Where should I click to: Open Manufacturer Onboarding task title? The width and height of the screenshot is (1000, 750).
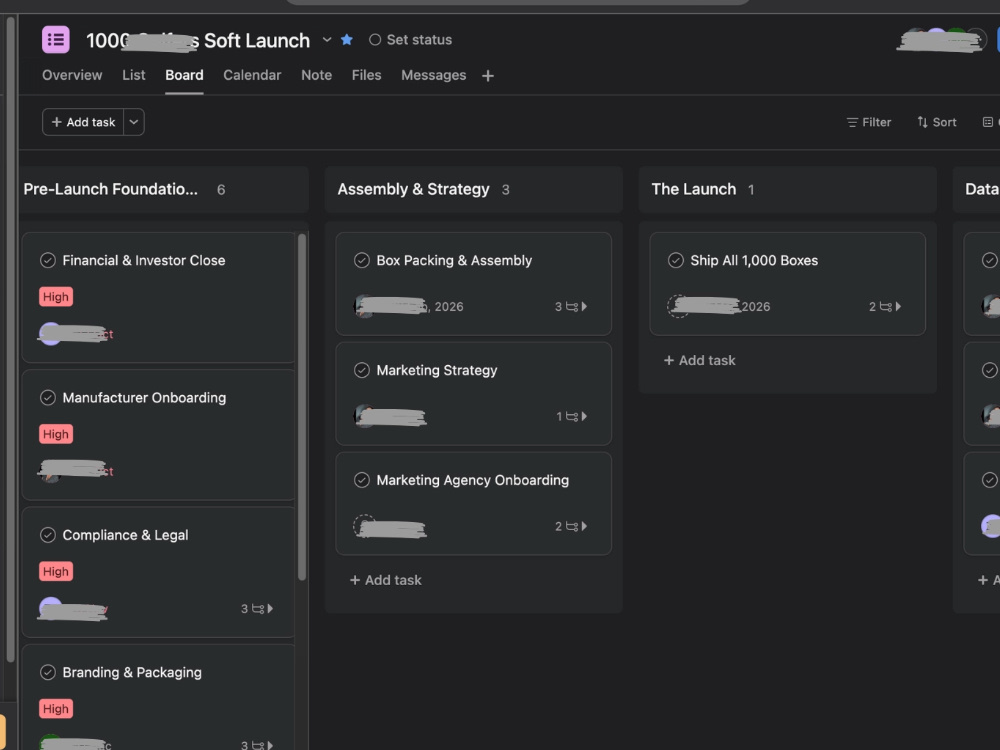point(144,397)
